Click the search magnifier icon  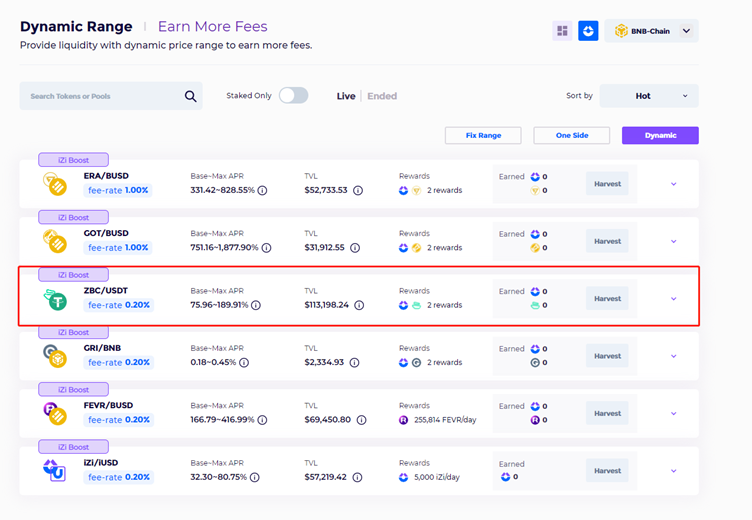[190, 96]
